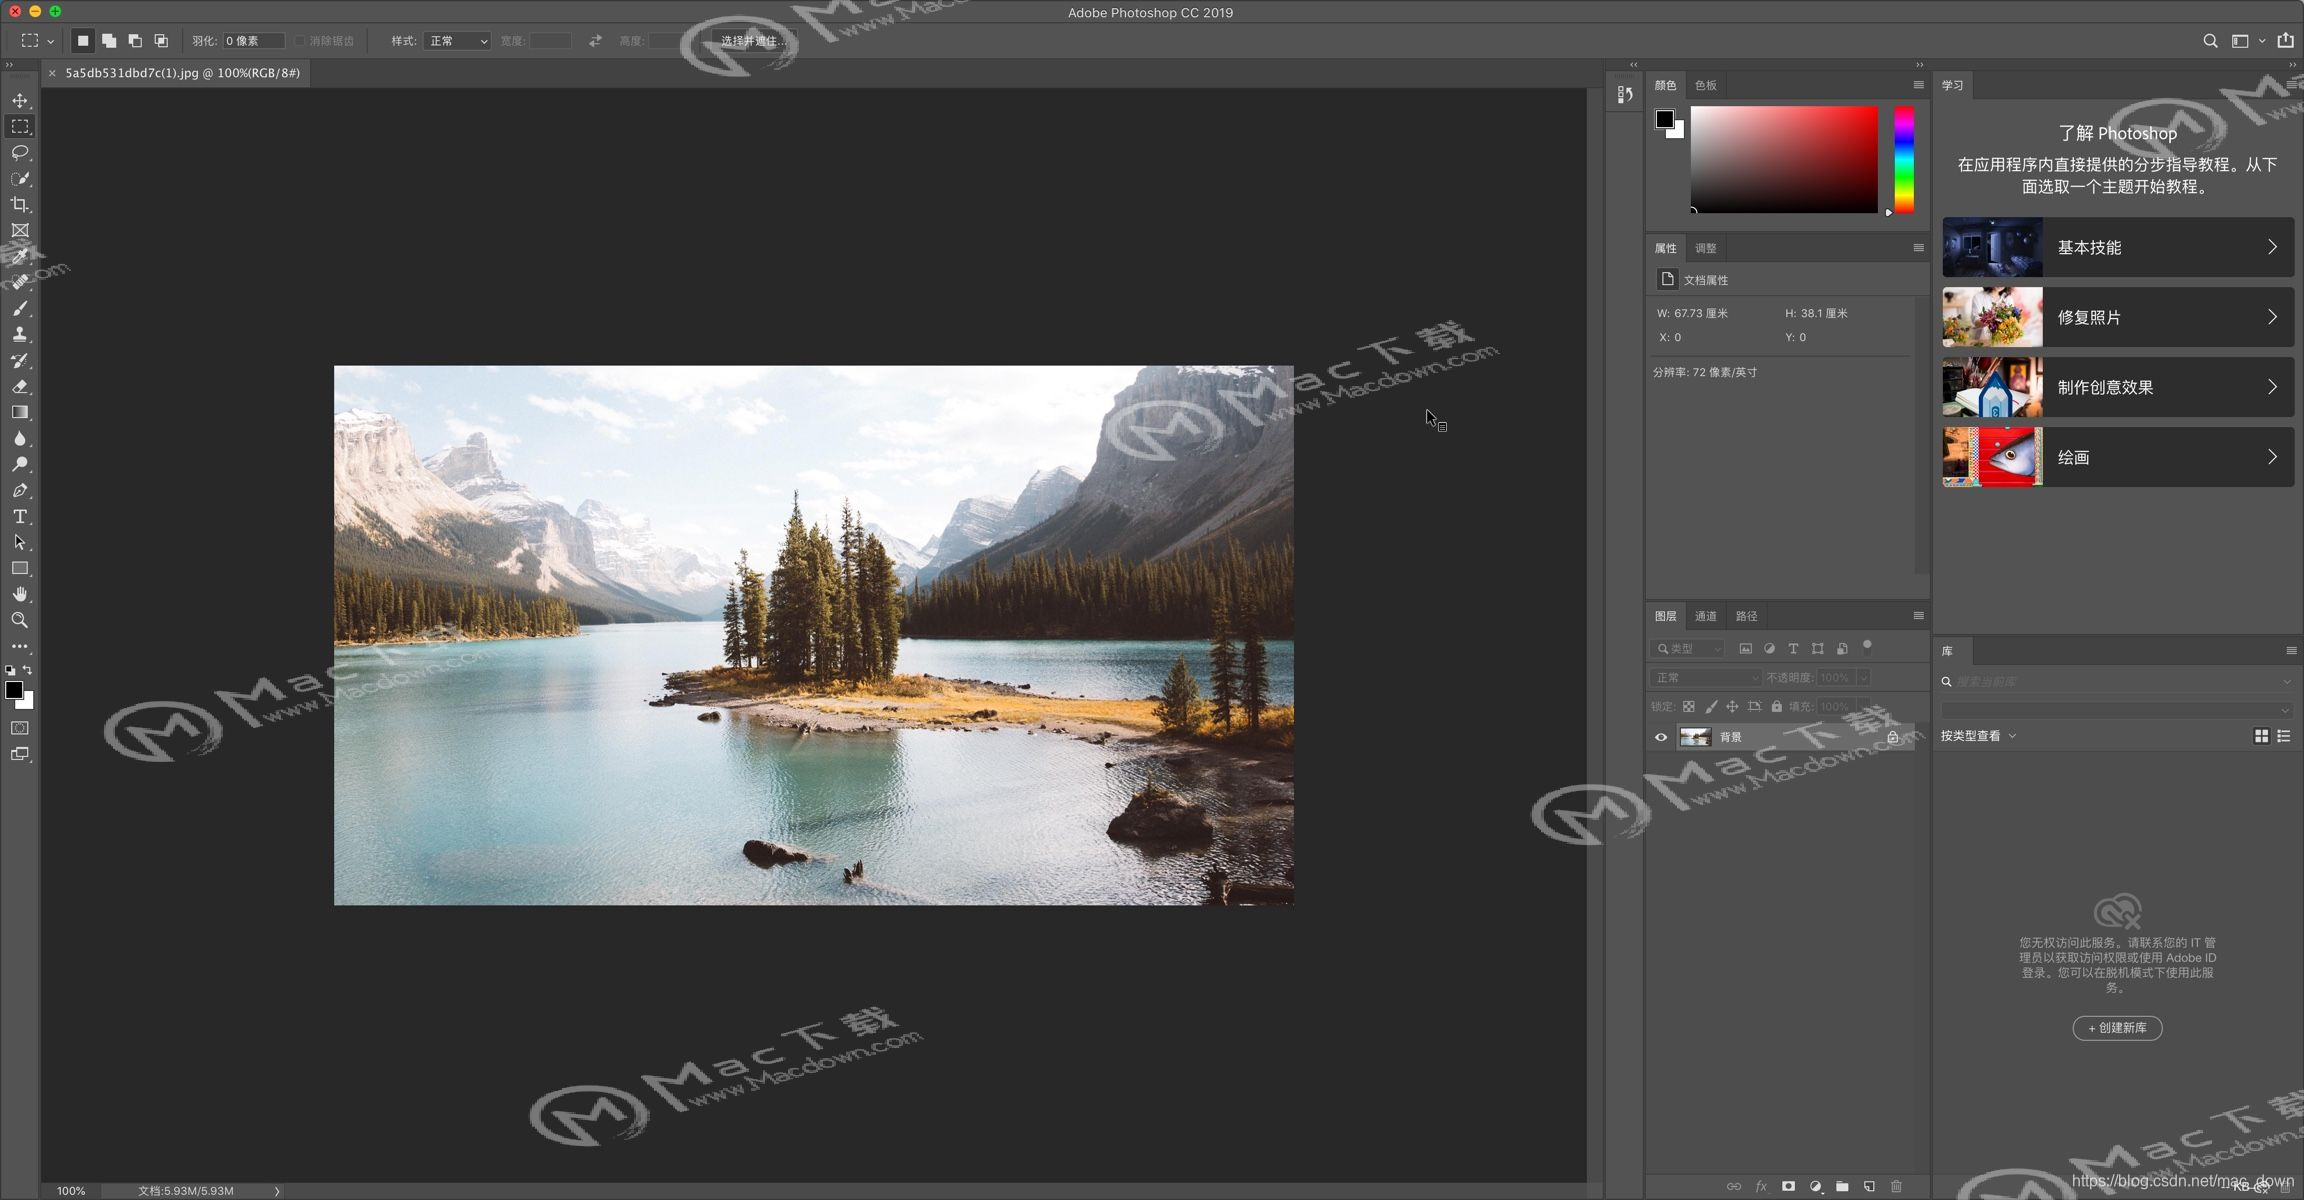The image size is (2304, 1200).
Task: Open the 修复照片 tutorial
Action: click(2117, 317)
